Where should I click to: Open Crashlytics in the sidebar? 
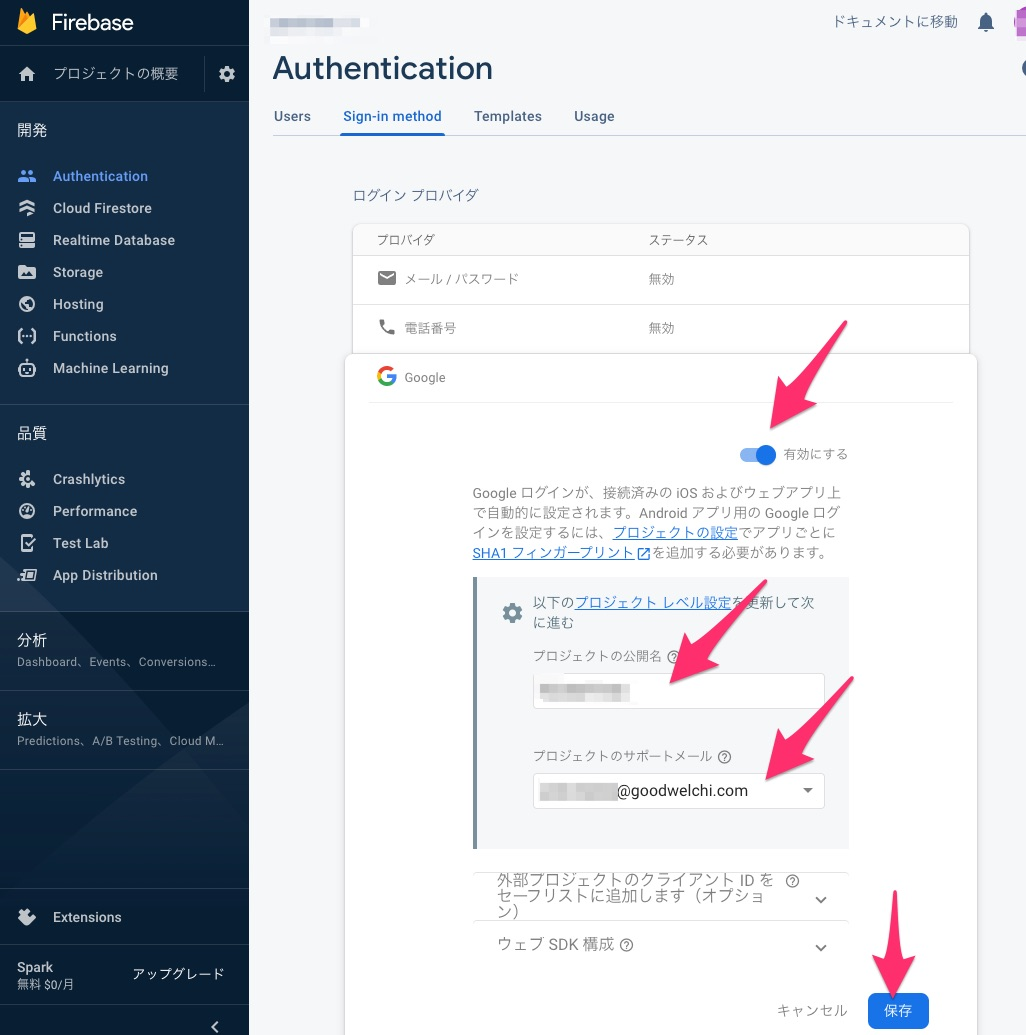click(89, 479)
